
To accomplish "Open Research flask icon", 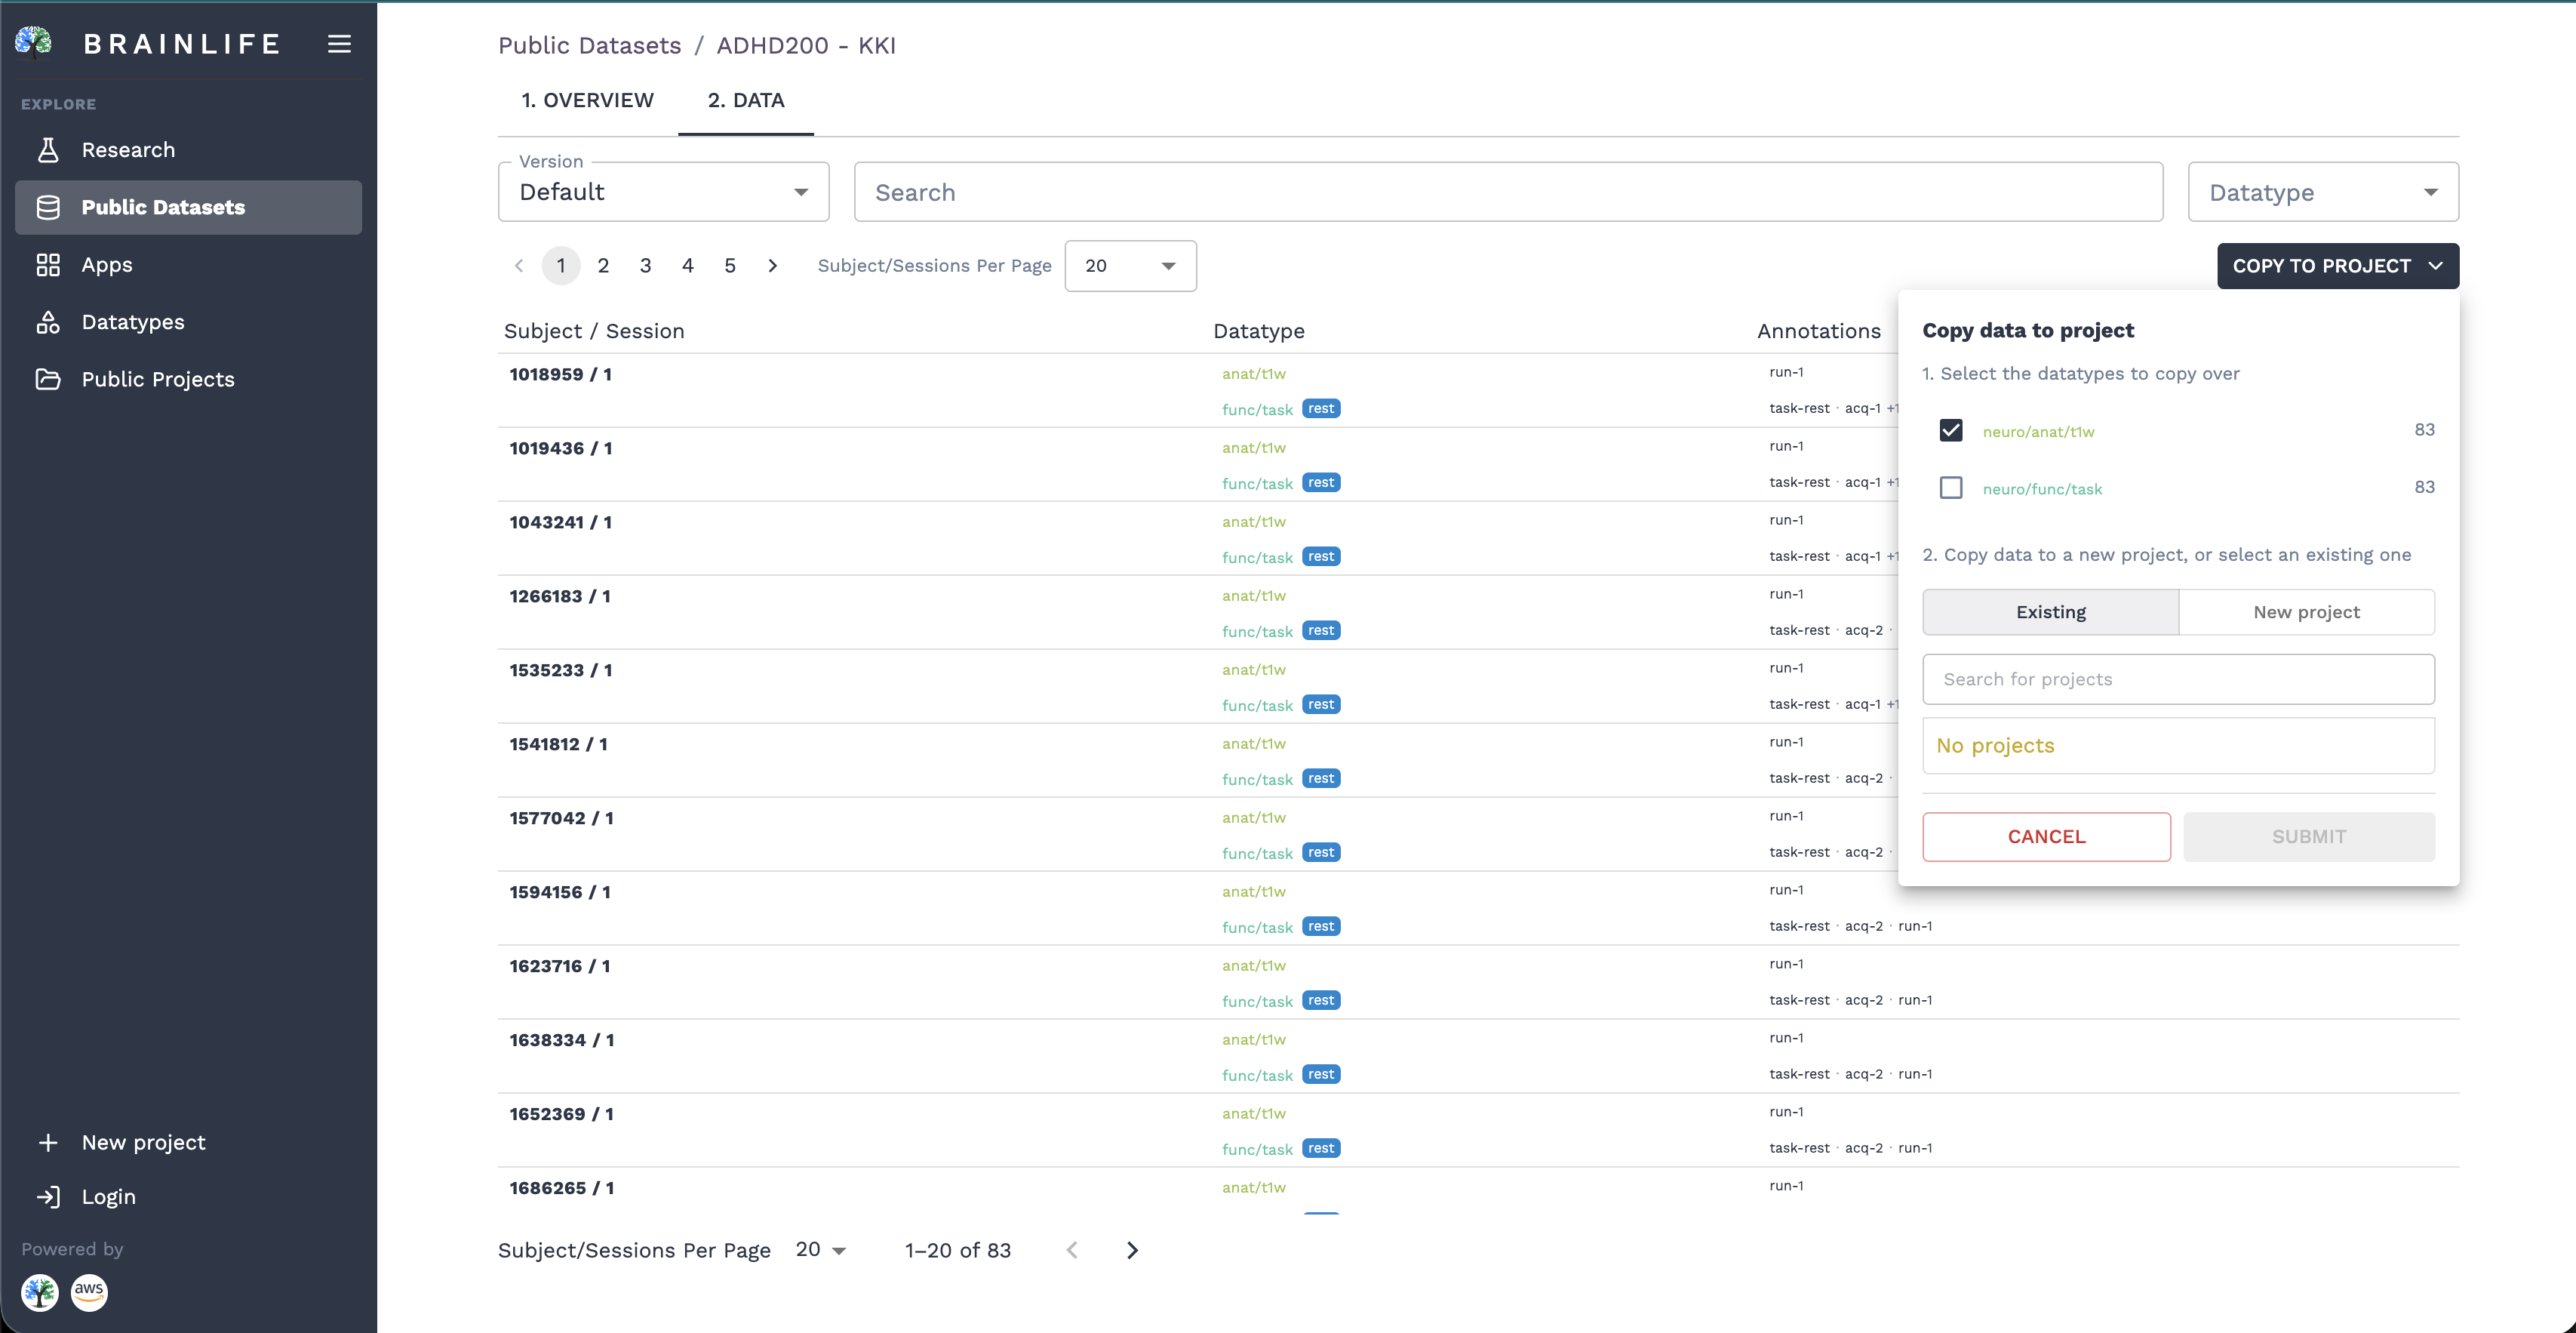I will click(x=48, y=150).
